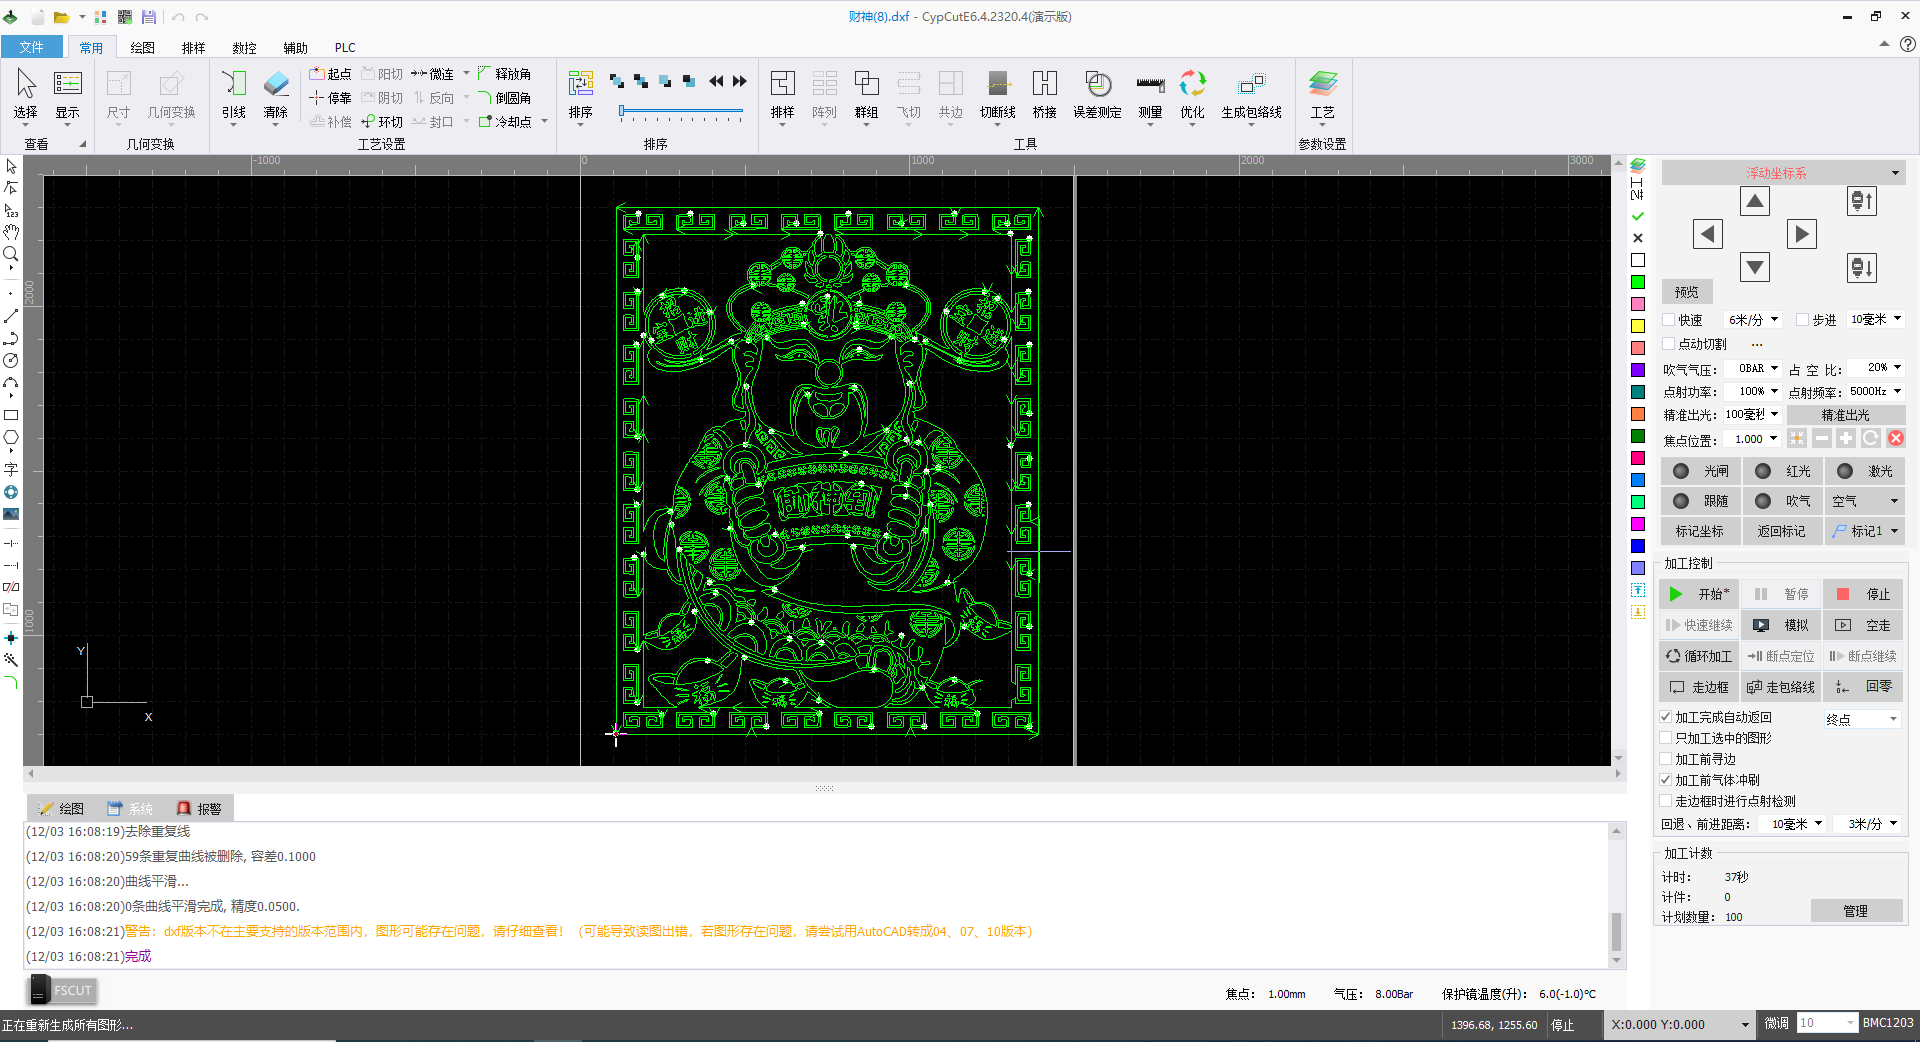
Task: Click the jog right arrow button
Action: point(1802,234)
